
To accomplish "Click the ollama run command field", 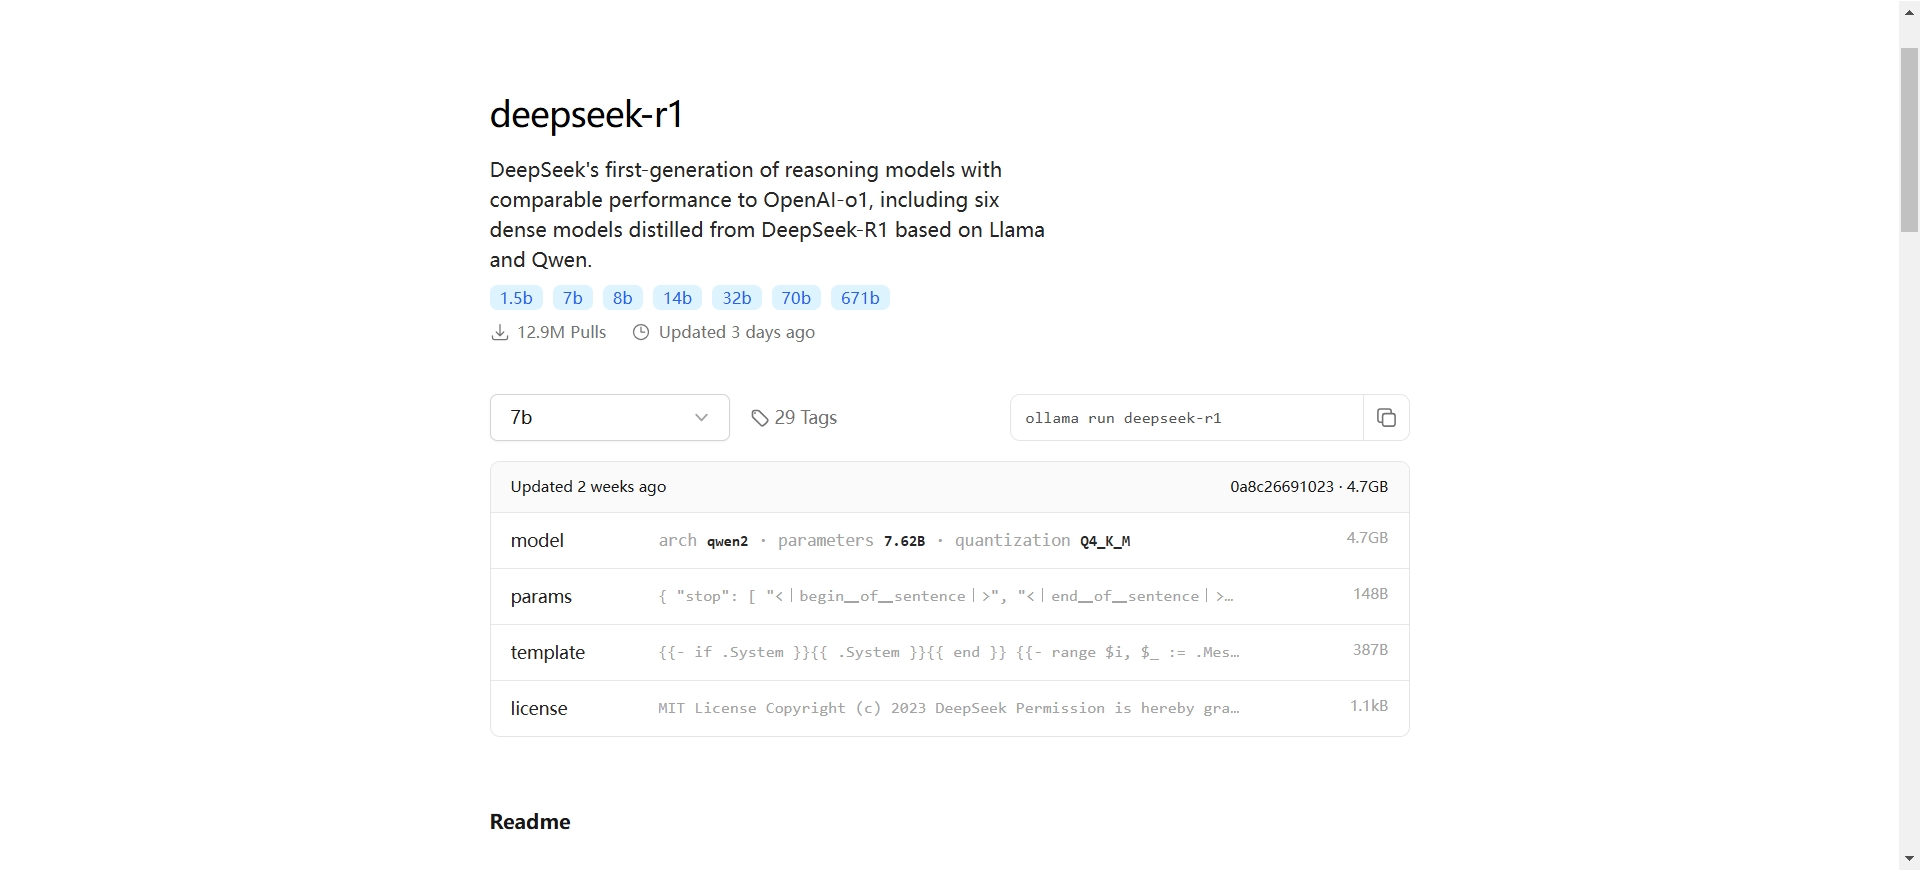I will click(1187, 418).
